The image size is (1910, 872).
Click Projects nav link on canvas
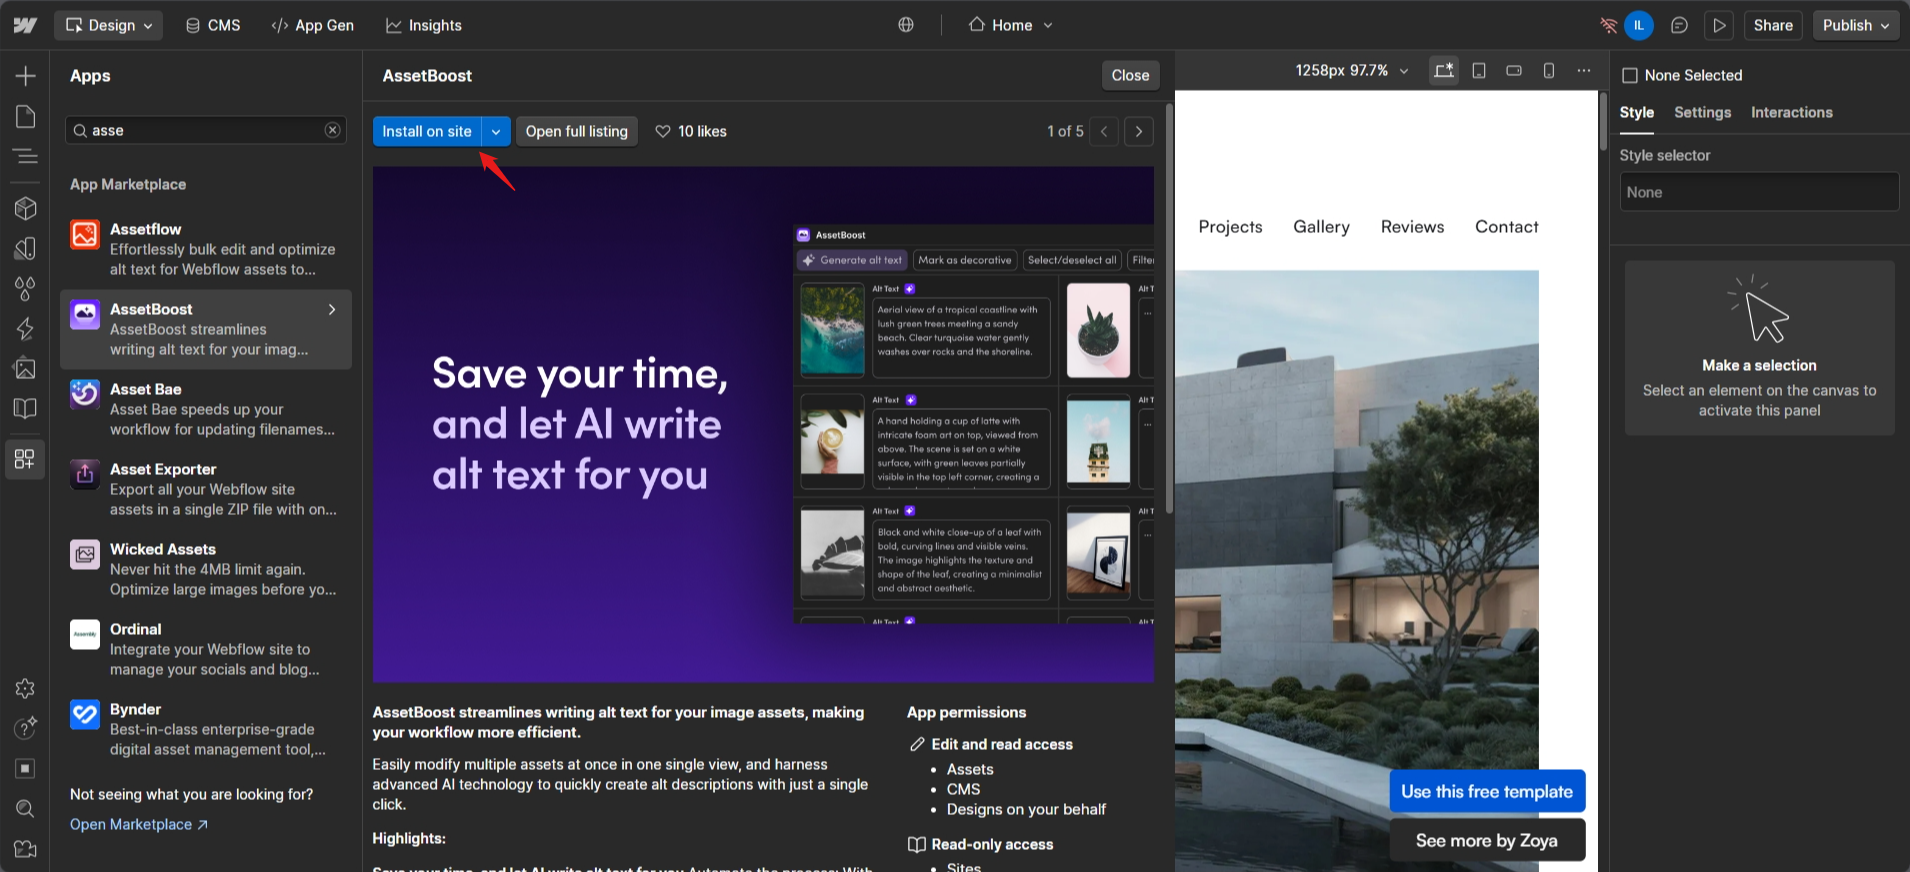click(x=1230, y=227)
